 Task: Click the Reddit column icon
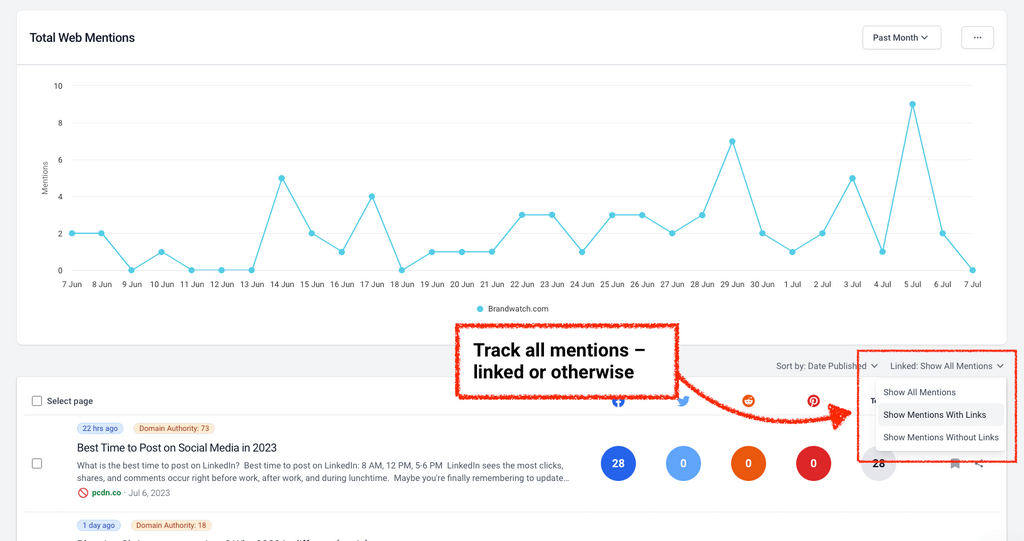[748, 401]
